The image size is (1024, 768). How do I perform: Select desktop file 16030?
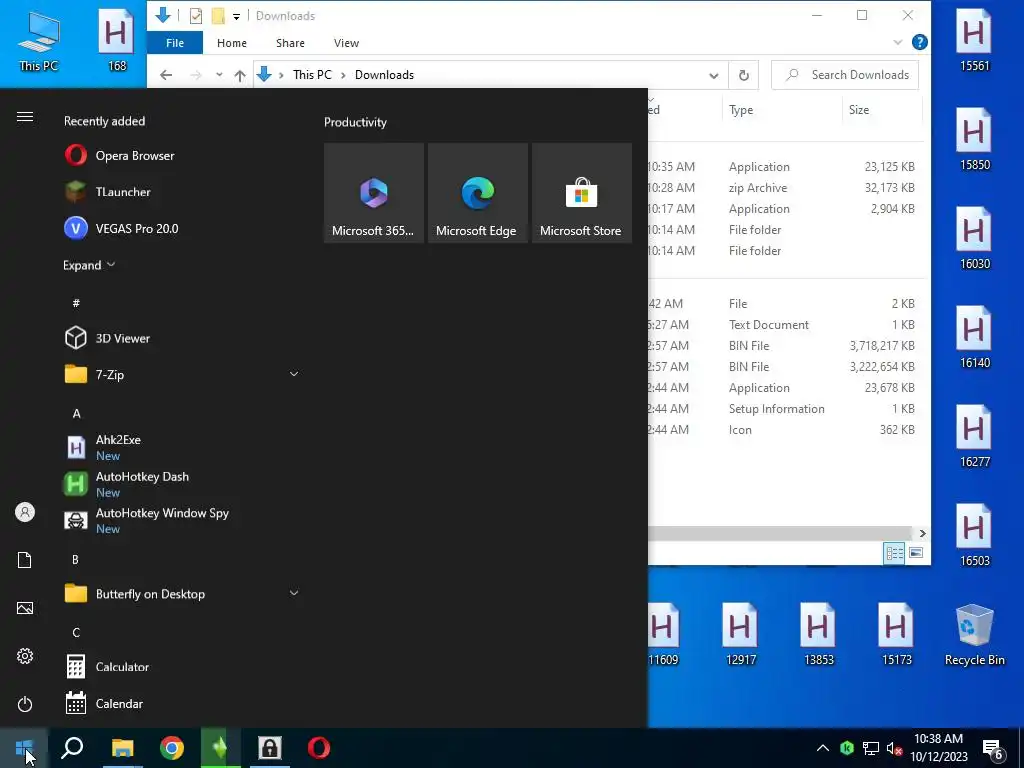tap(974, 238)
